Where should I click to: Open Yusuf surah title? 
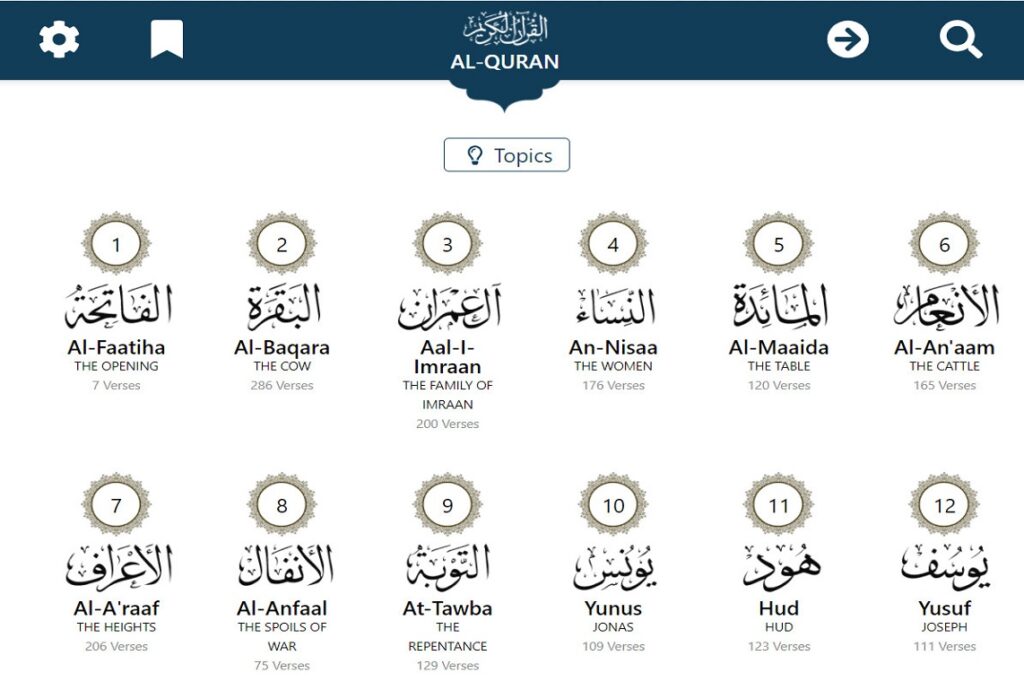[944, 608]
